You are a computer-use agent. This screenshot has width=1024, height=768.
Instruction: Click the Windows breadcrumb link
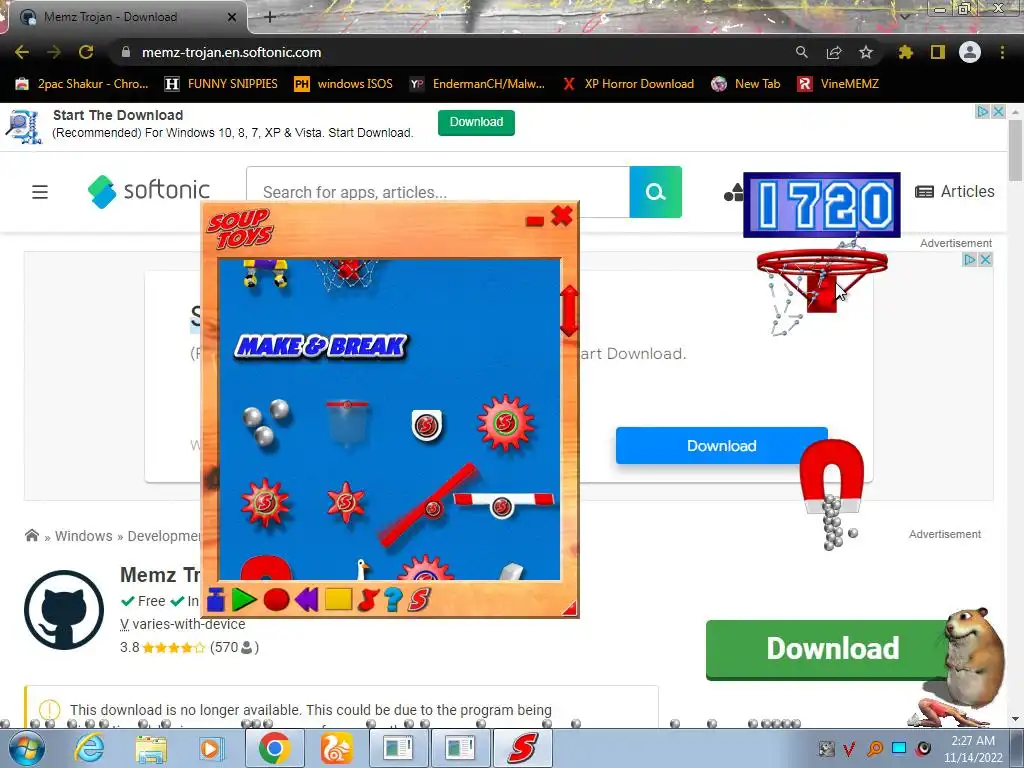pos(84,536)
